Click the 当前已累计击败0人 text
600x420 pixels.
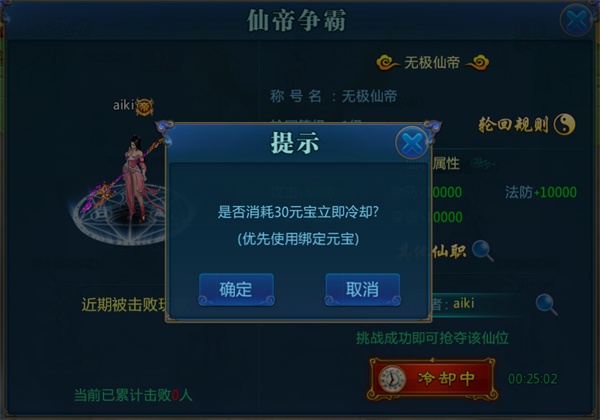[133, 395]
